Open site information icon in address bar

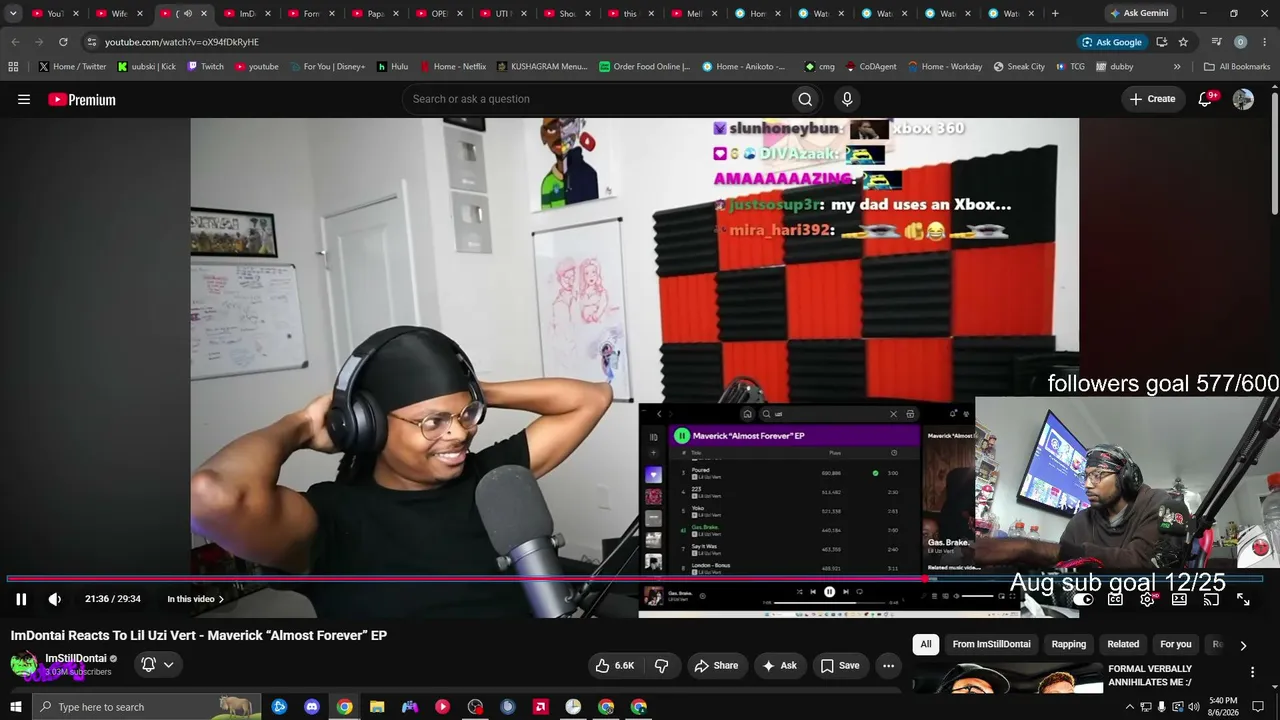point(91,42)
